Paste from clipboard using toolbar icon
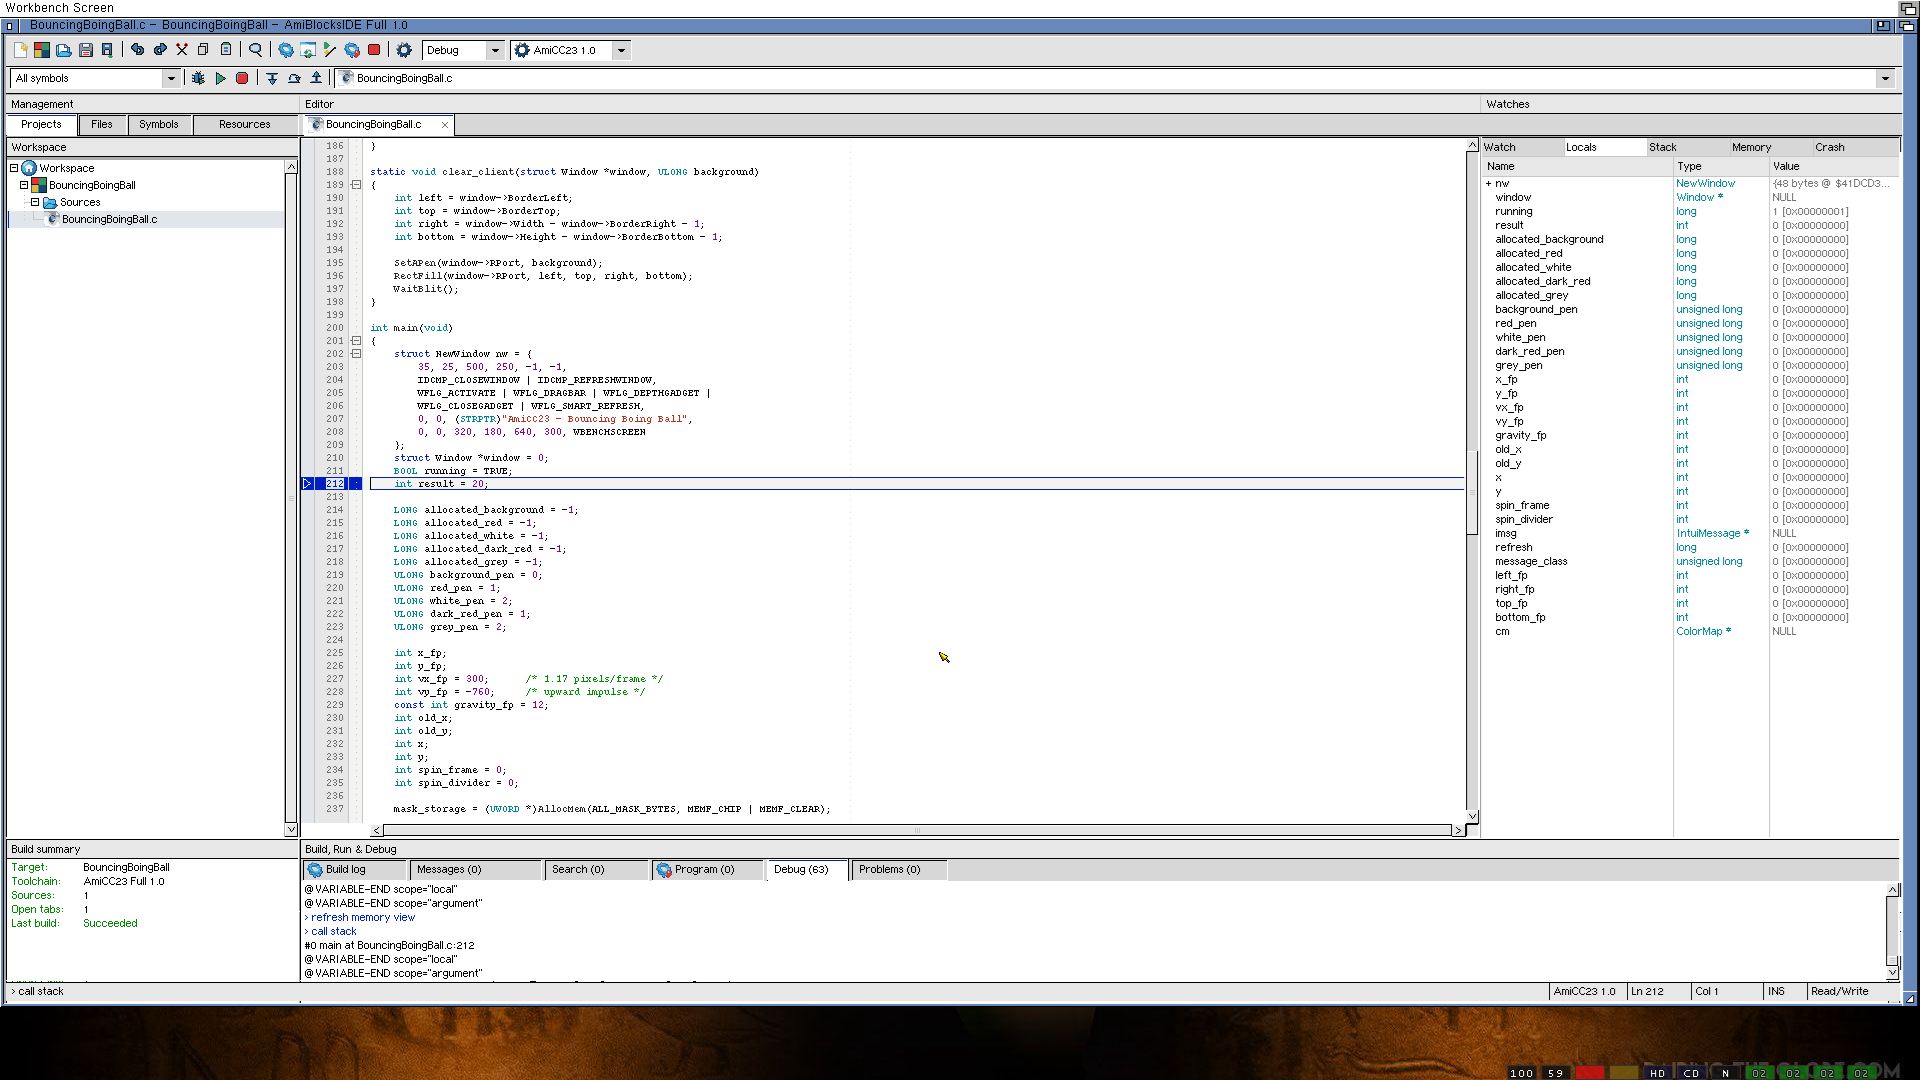 (226, 50)
